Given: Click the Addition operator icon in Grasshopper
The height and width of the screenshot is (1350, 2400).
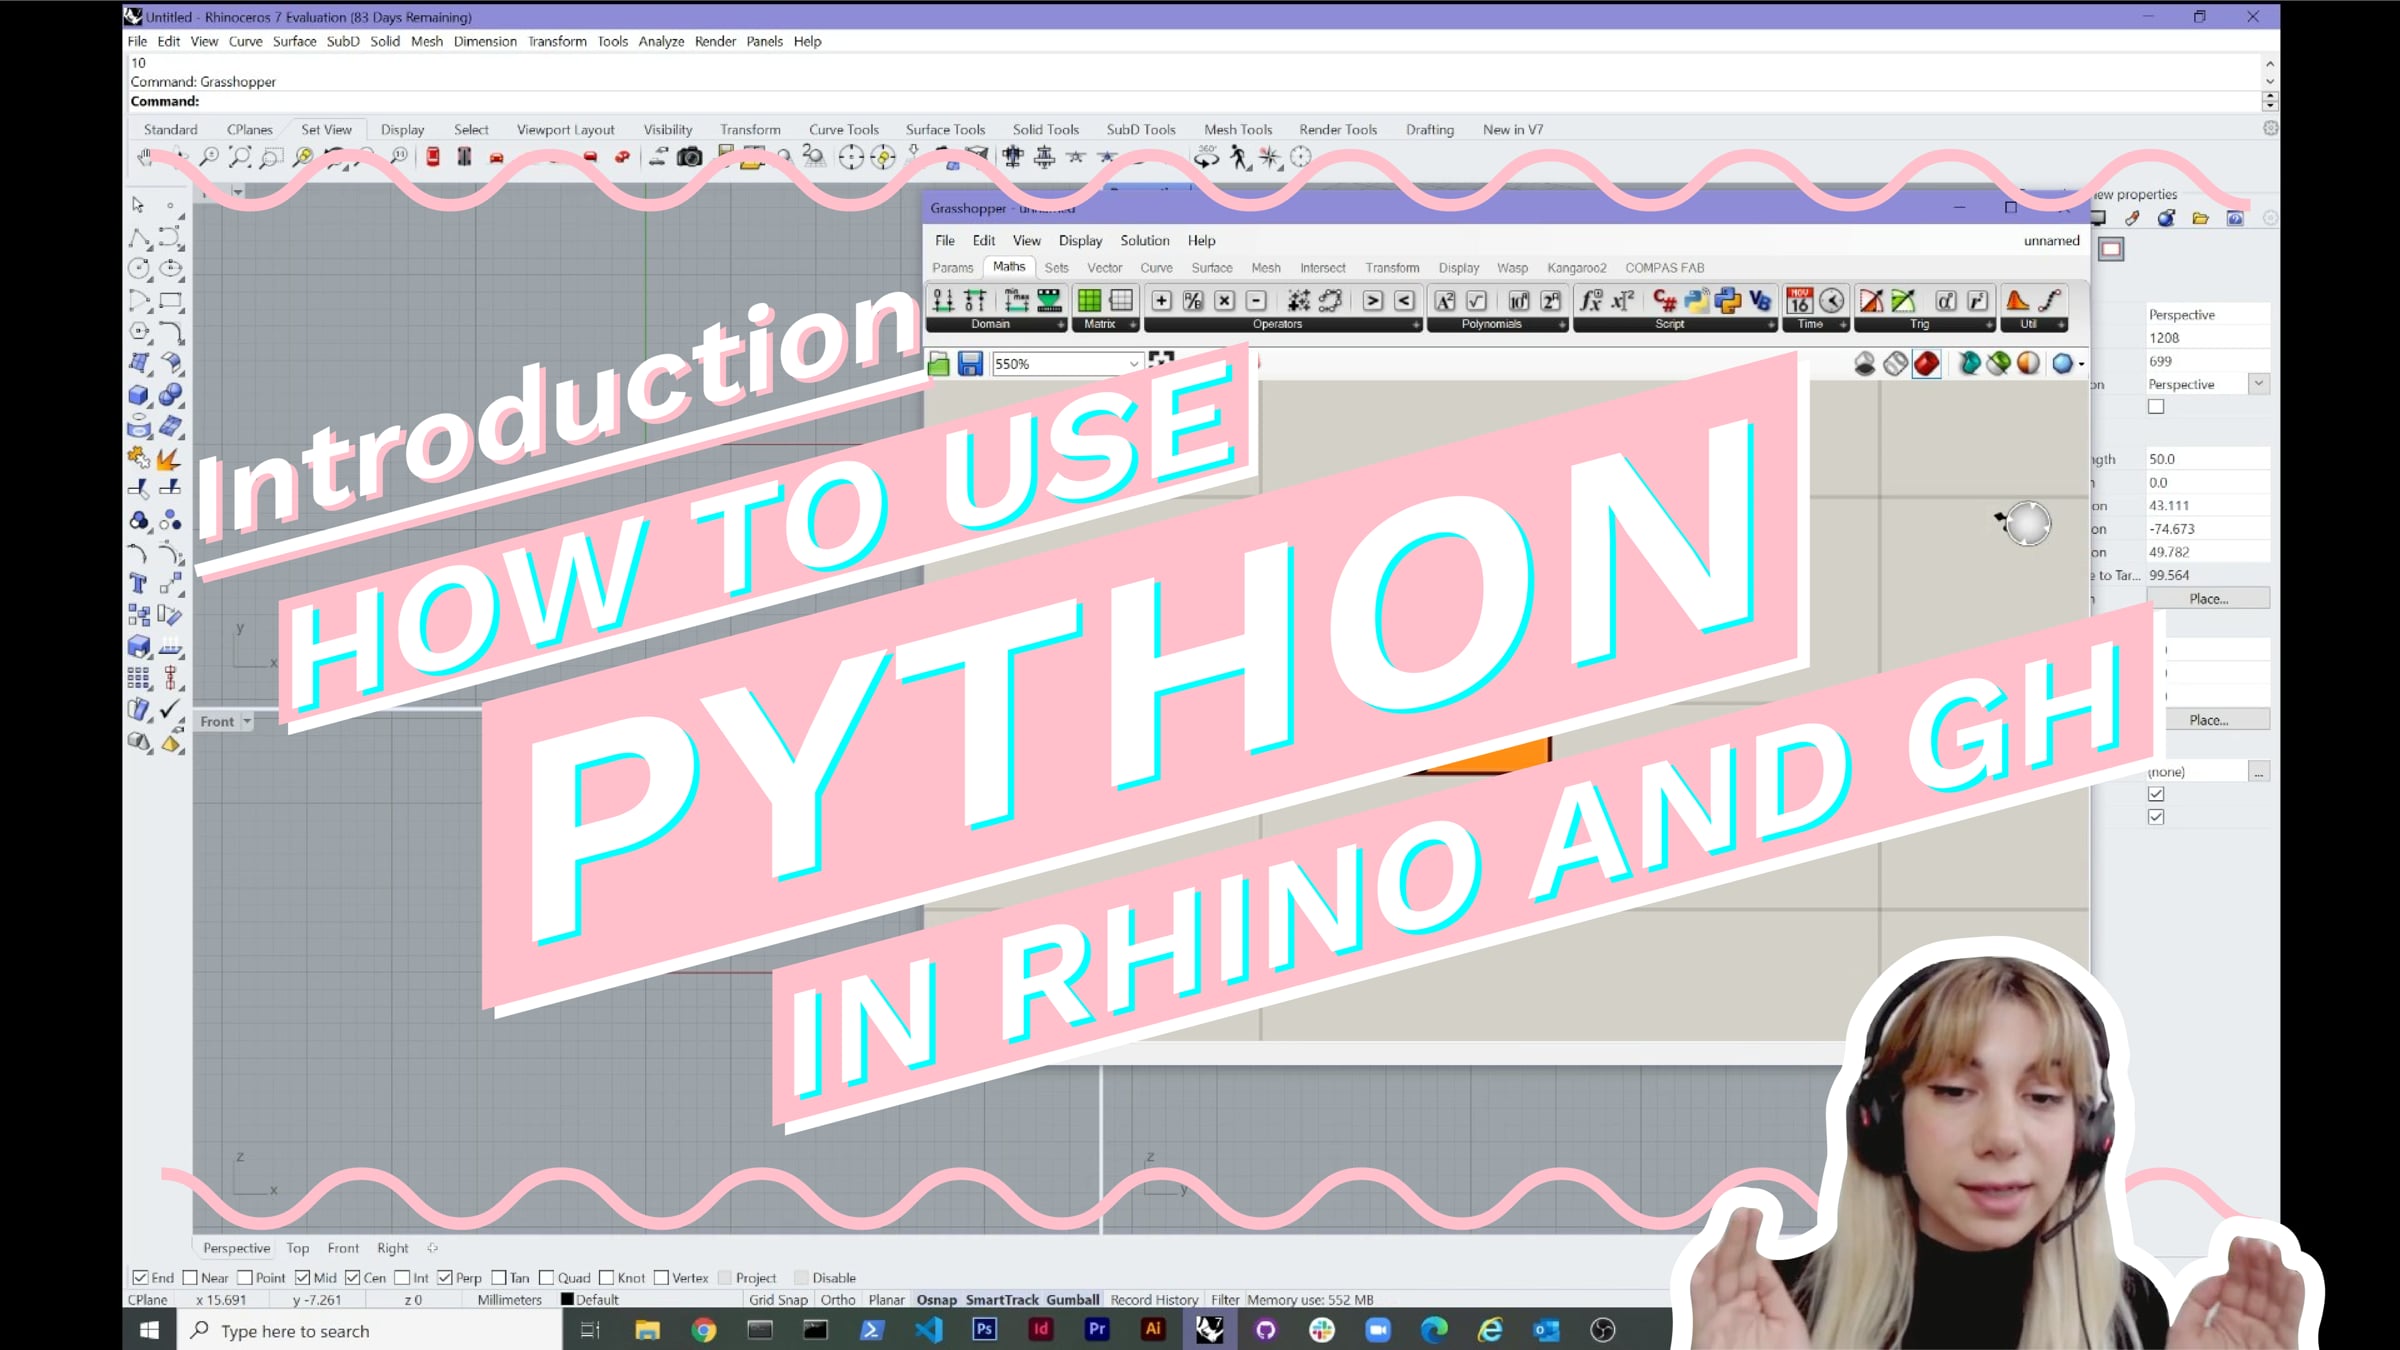Looking at the screenshot, I should pyautogui.click(x=1161, y=301).
